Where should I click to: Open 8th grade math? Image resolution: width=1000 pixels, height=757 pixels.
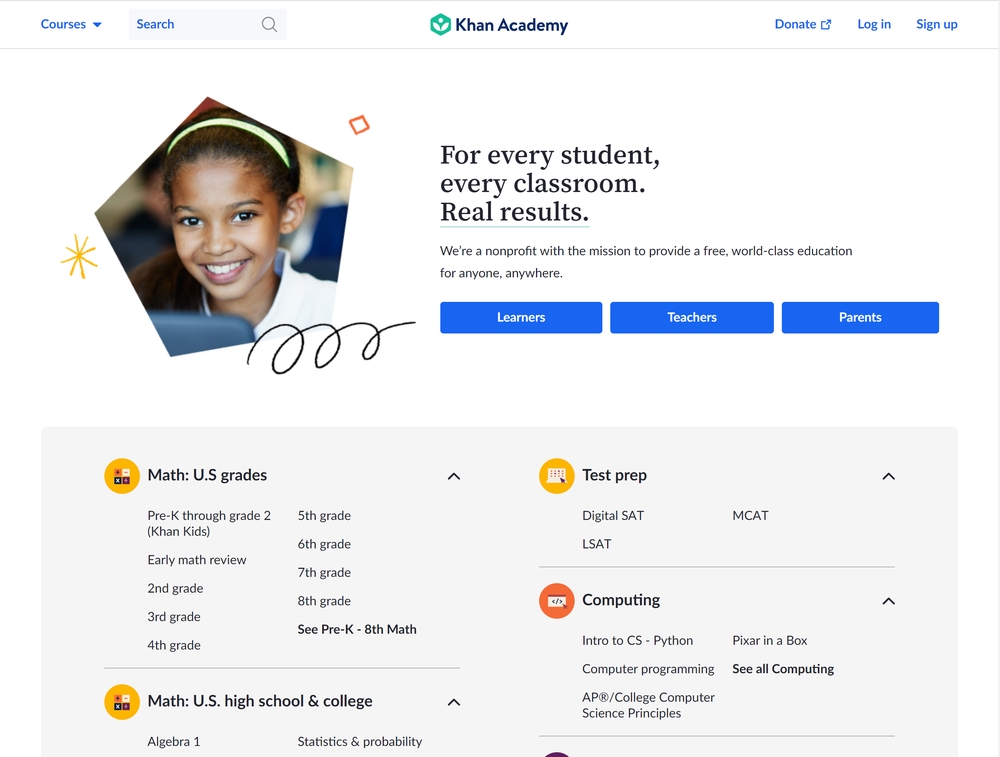pos(324,601)
